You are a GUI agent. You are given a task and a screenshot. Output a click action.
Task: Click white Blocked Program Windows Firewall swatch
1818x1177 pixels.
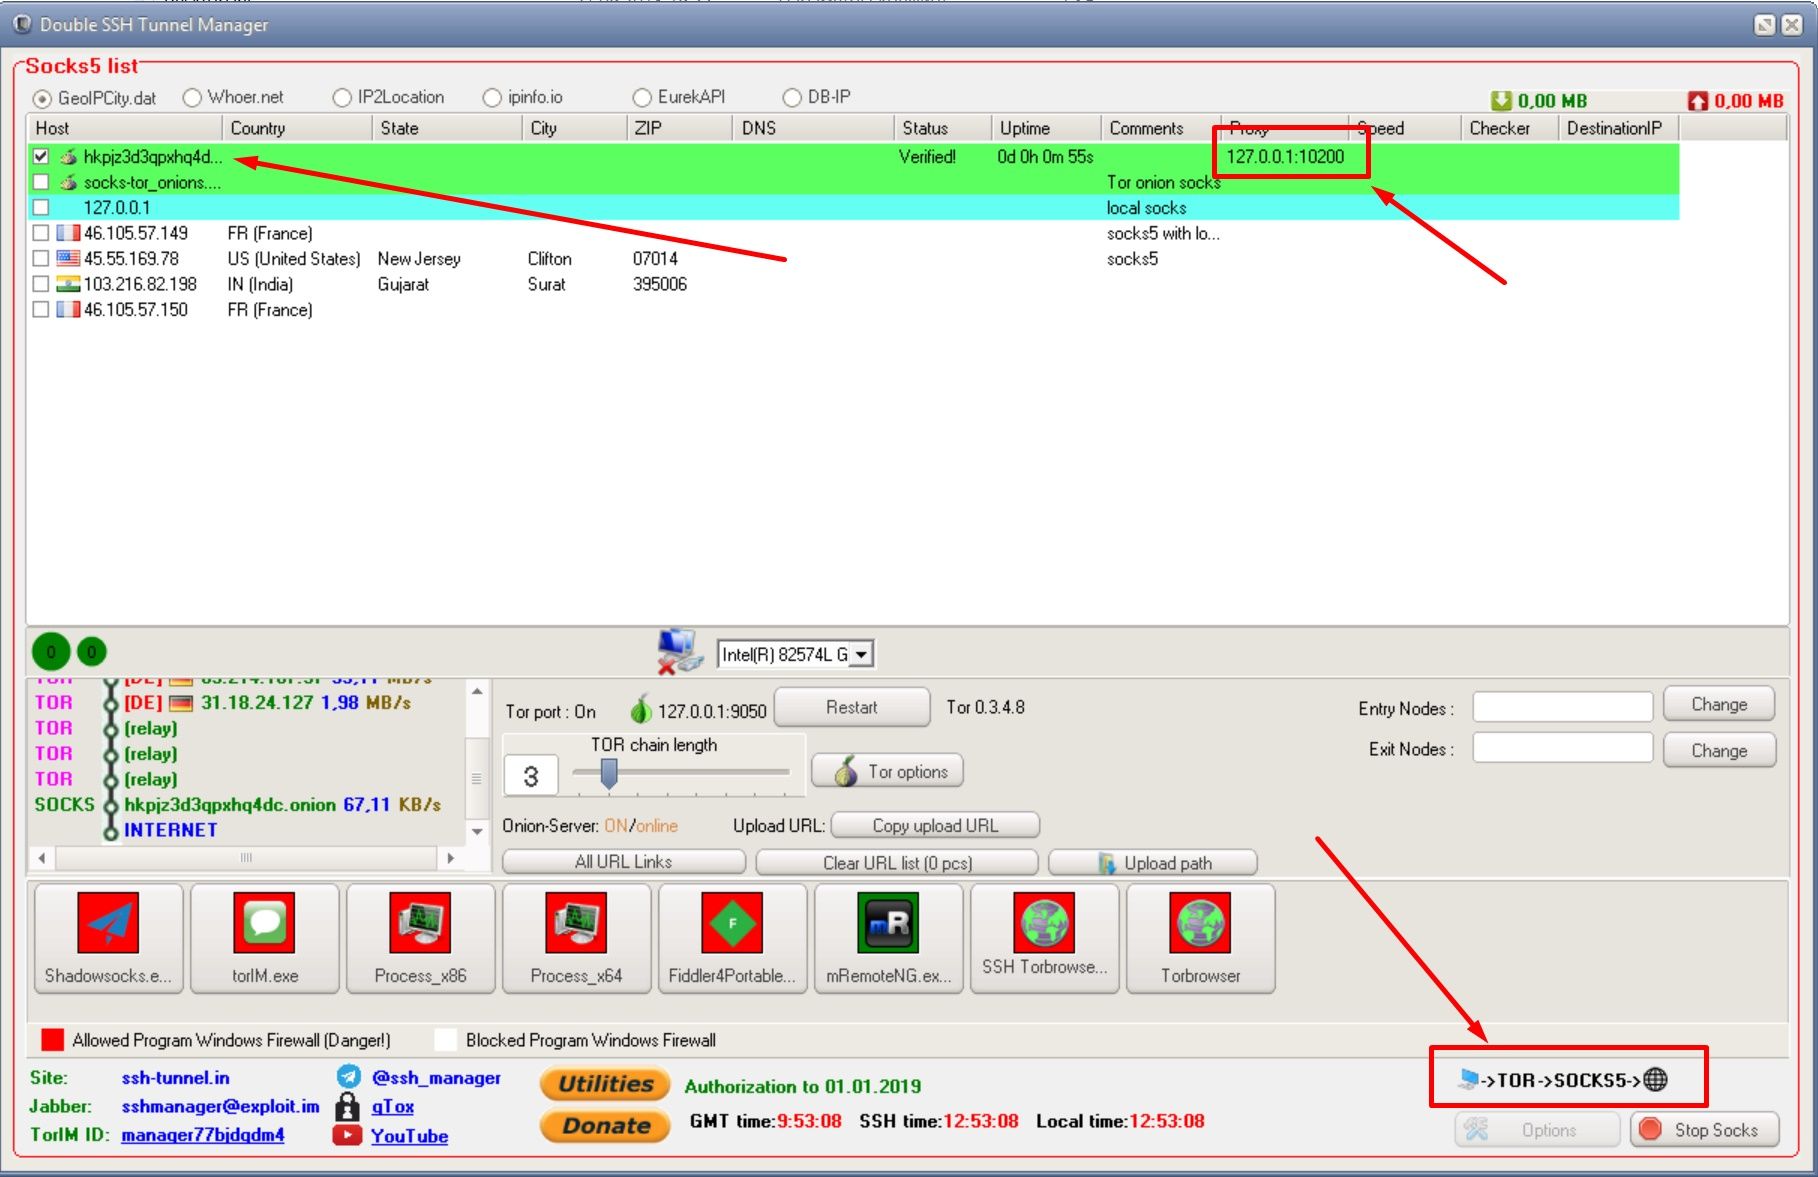tap(446, 1040)
